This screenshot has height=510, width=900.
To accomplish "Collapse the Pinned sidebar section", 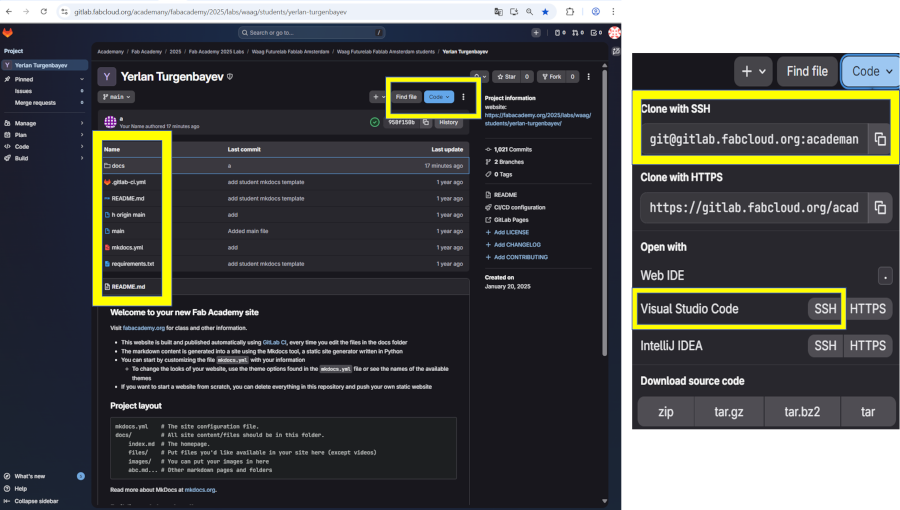I will point(44,79).
